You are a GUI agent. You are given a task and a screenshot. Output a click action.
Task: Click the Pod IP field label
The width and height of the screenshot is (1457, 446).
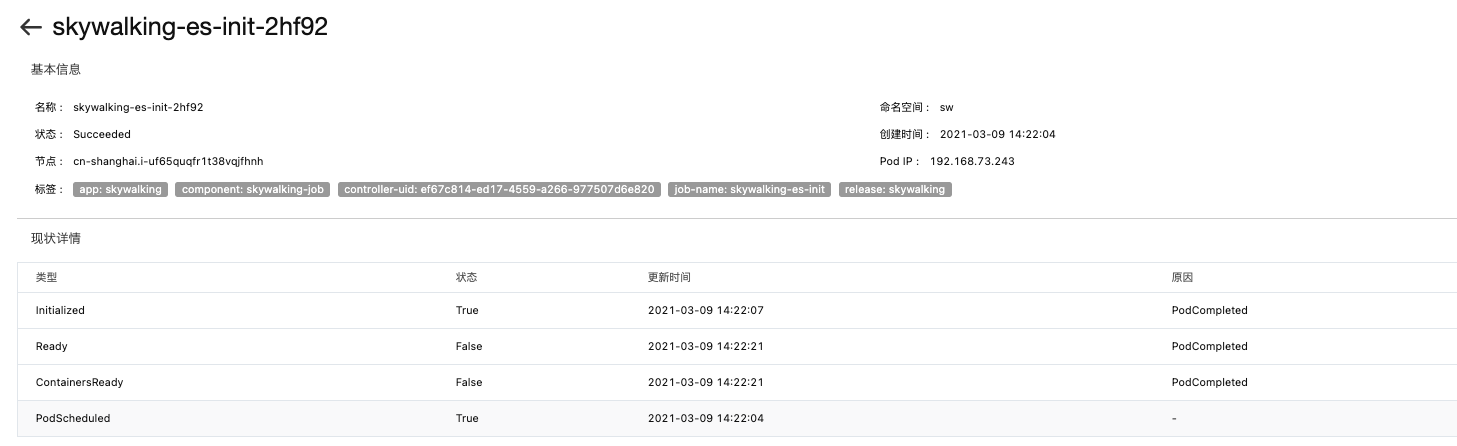[x=900, y=161]
